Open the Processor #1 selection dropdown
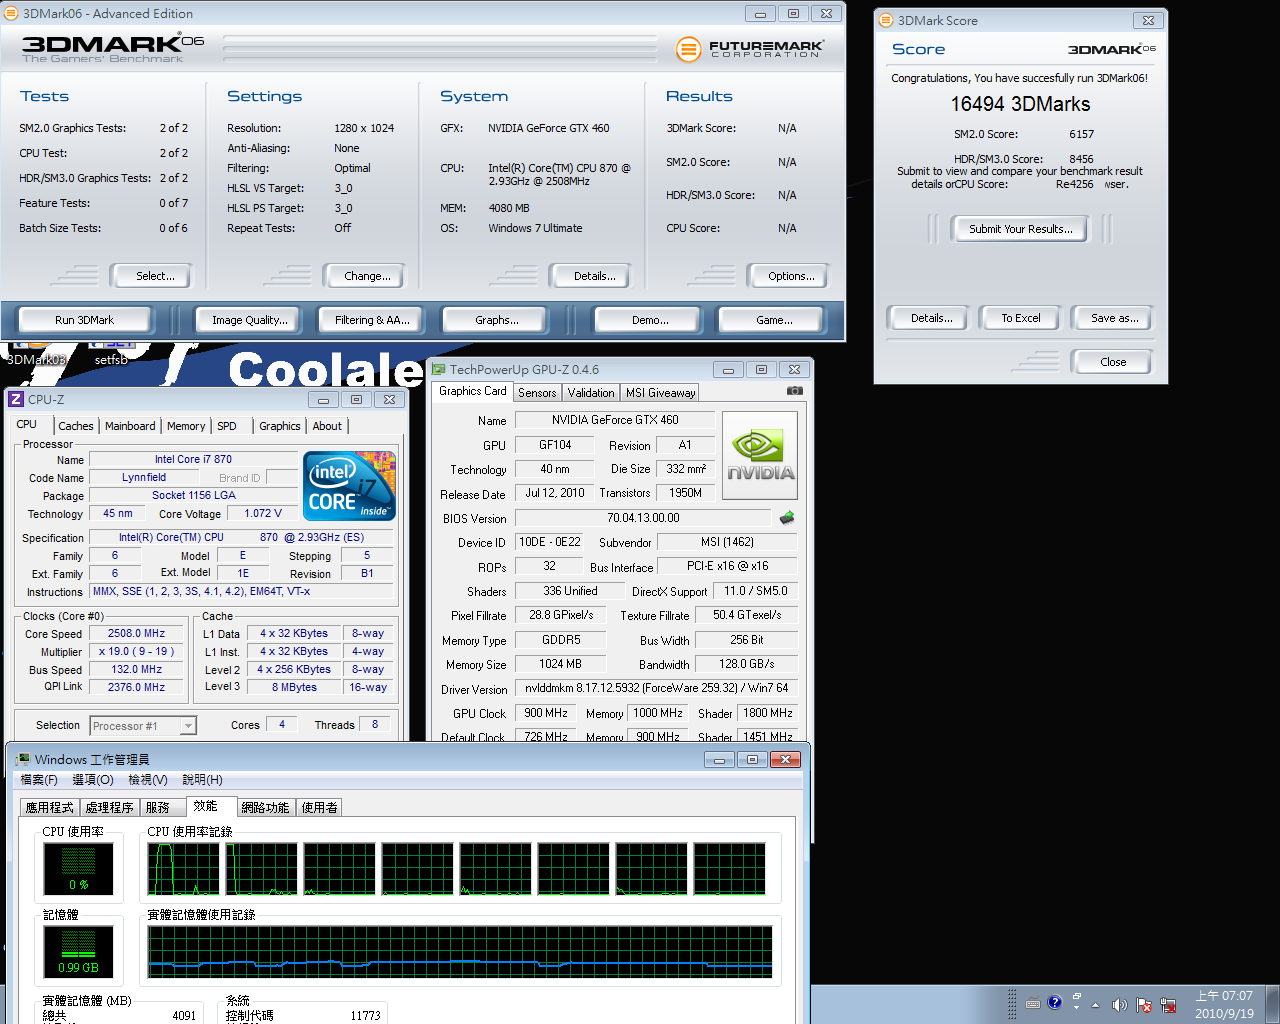1280x1024 pixels. [x=143, y=726]
